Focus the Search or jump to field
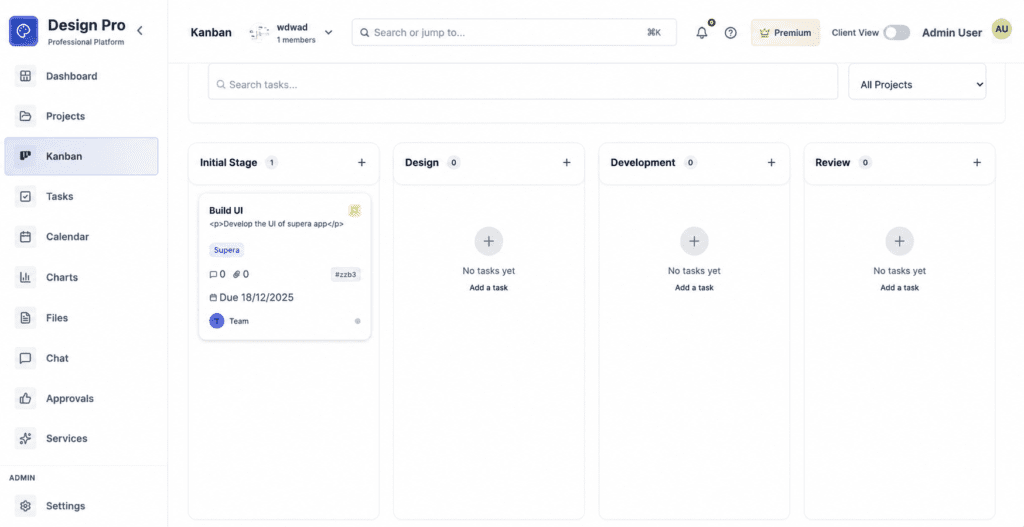 tap(514, 32)
